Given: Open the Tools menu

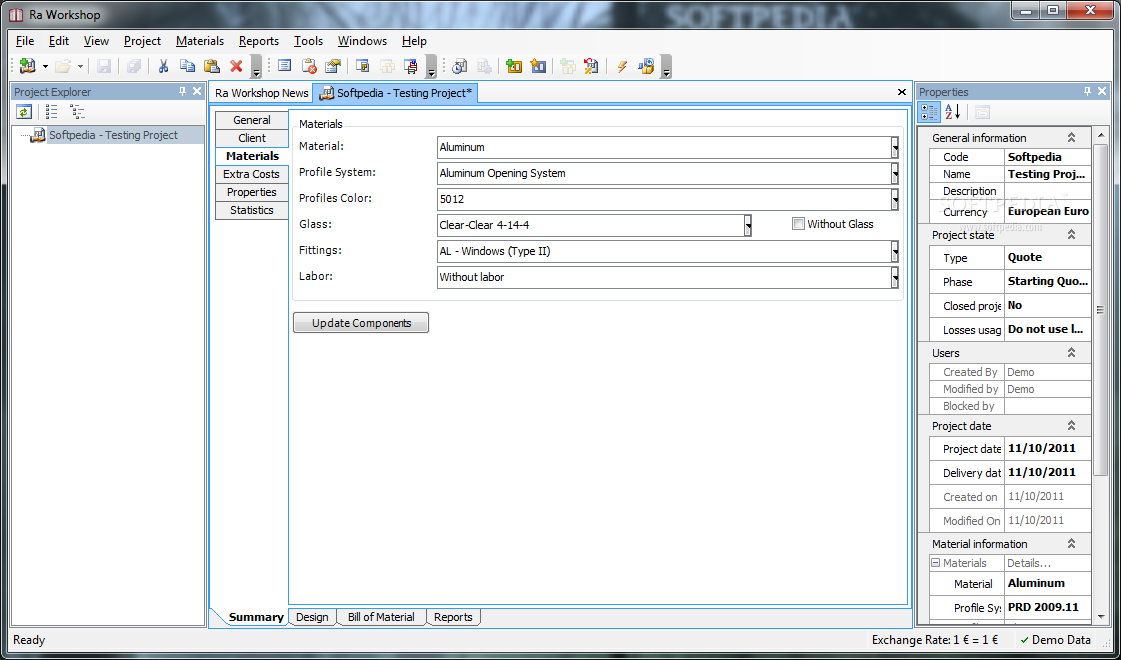Looking at the screenshot, I should pyautogui.click(x=308, y=41).
